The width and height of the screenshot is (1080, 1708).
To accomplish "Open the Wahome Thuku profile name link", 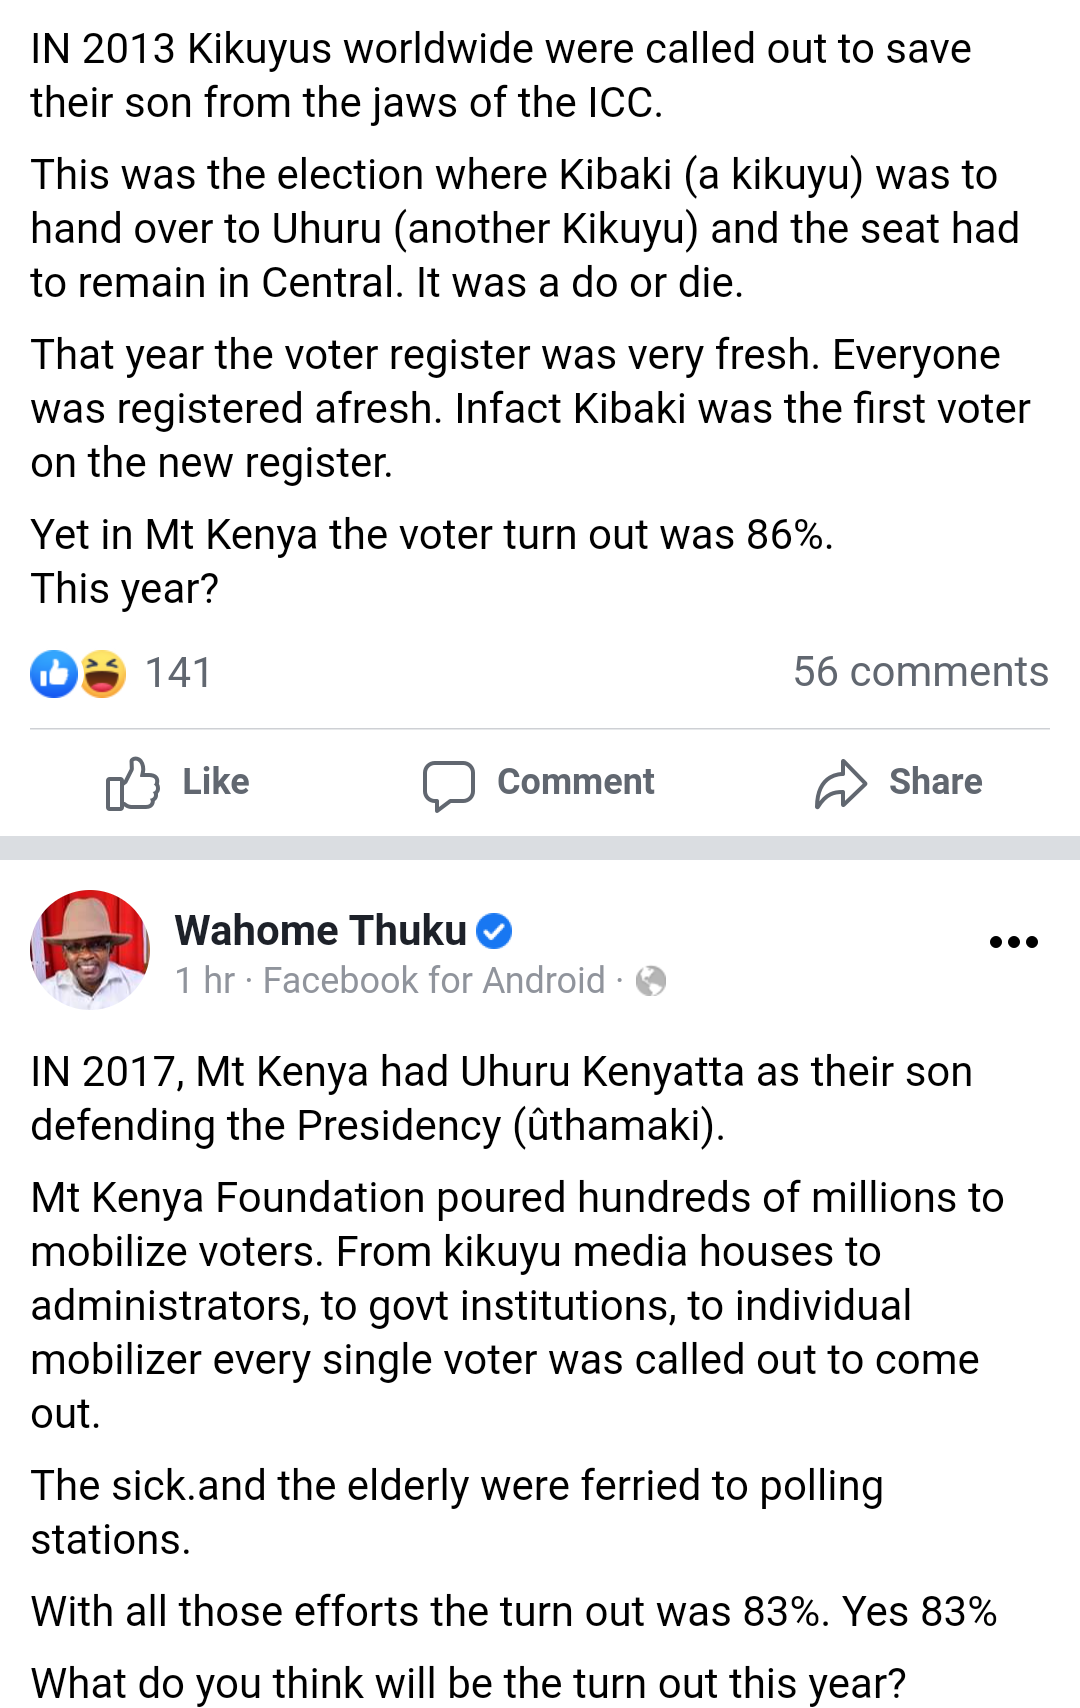I will (x=321, y=931).
